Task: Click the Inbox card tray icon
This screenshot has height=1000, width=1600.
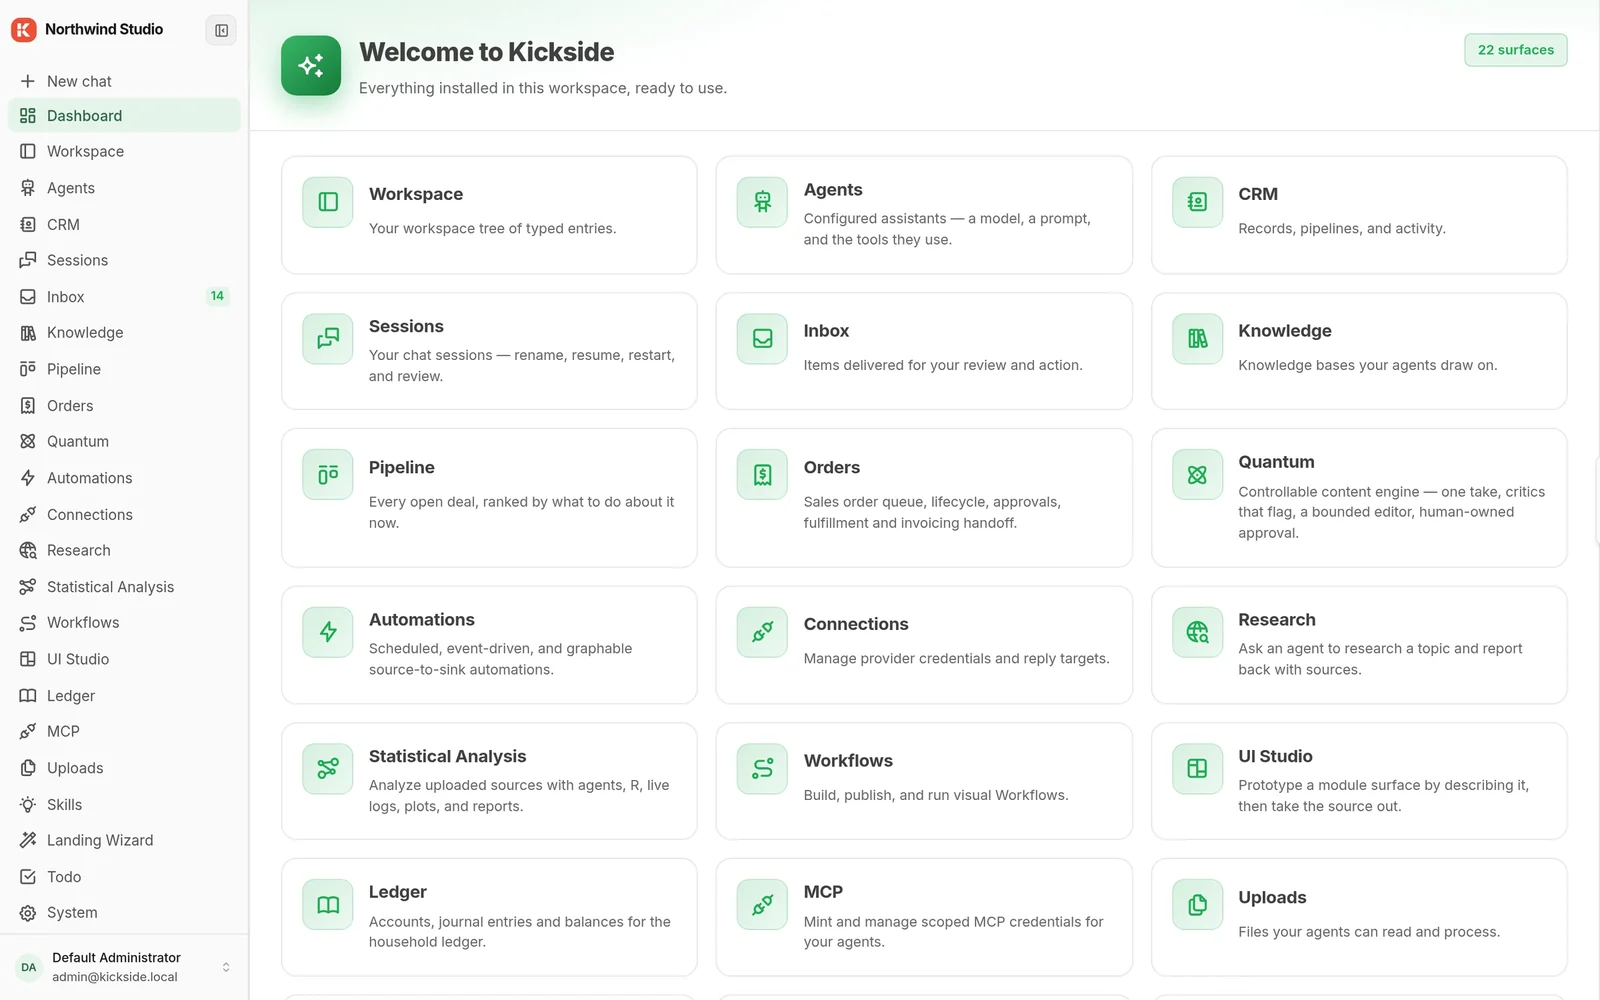Action: click(x=763, y=339)
